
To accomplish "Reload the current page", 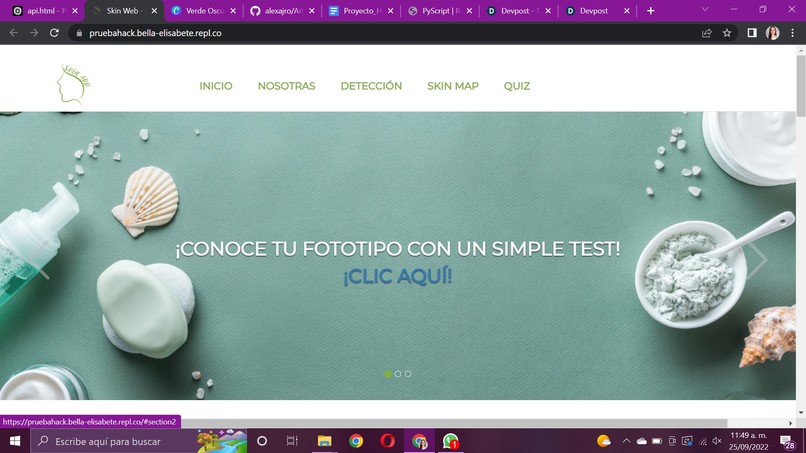I will point(54,33).
